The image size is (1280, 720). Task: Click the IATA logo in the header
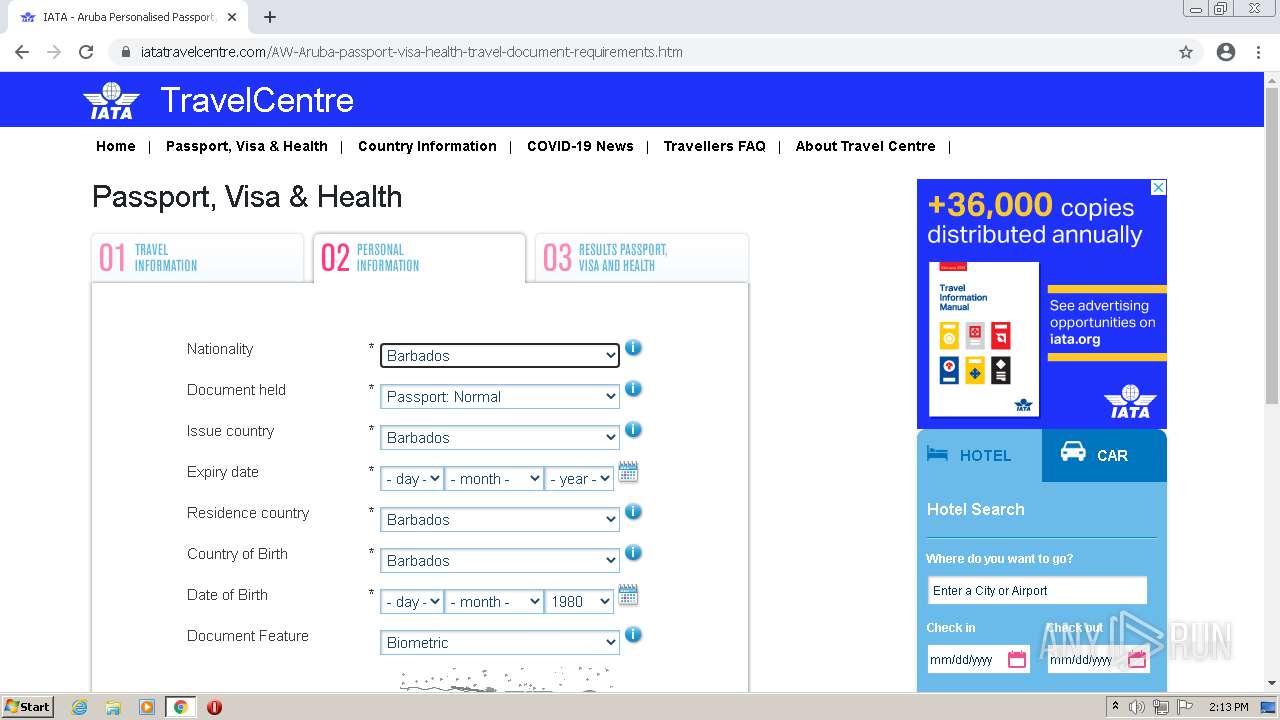tap(111, 100)
